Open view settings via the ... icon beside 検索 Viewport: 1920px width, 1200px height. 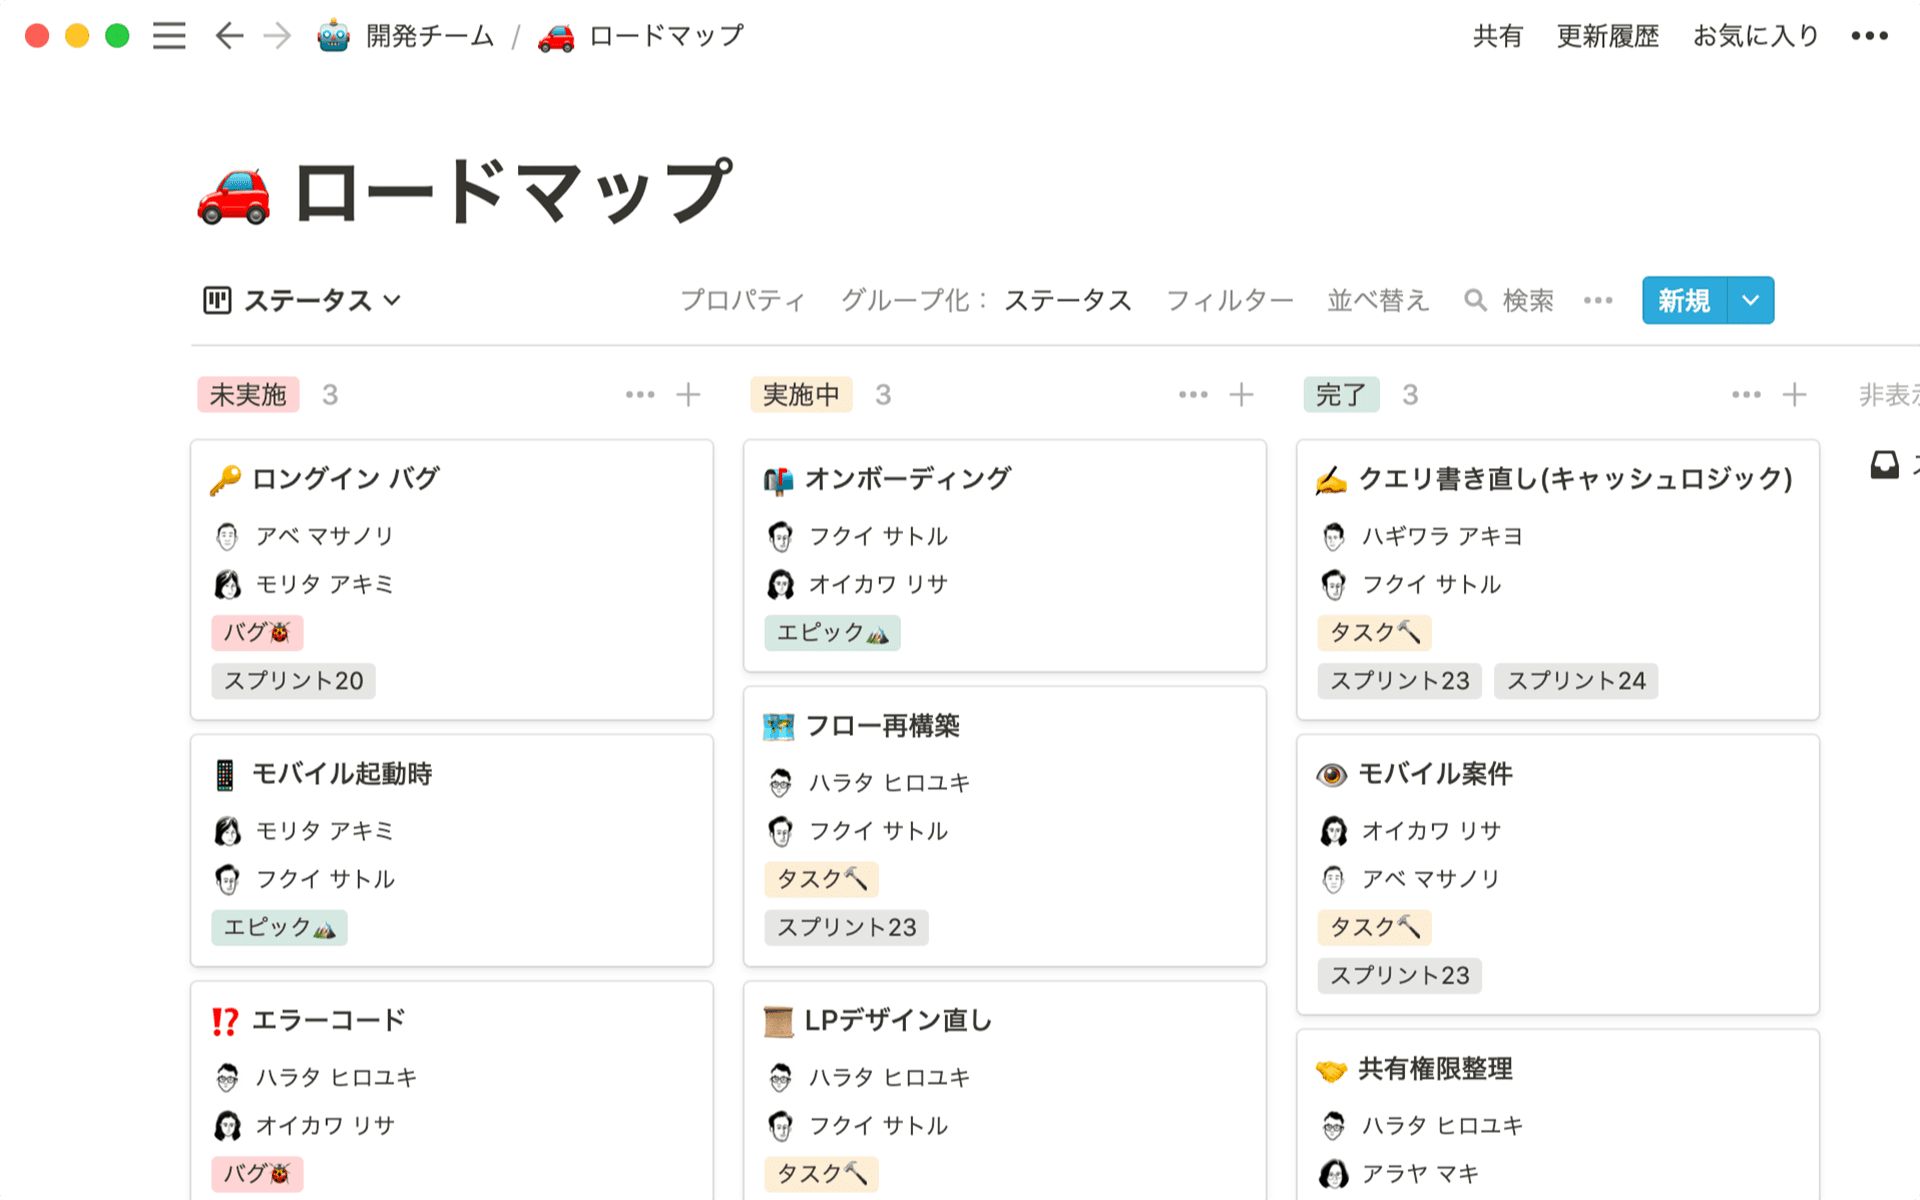(1597, 300)
